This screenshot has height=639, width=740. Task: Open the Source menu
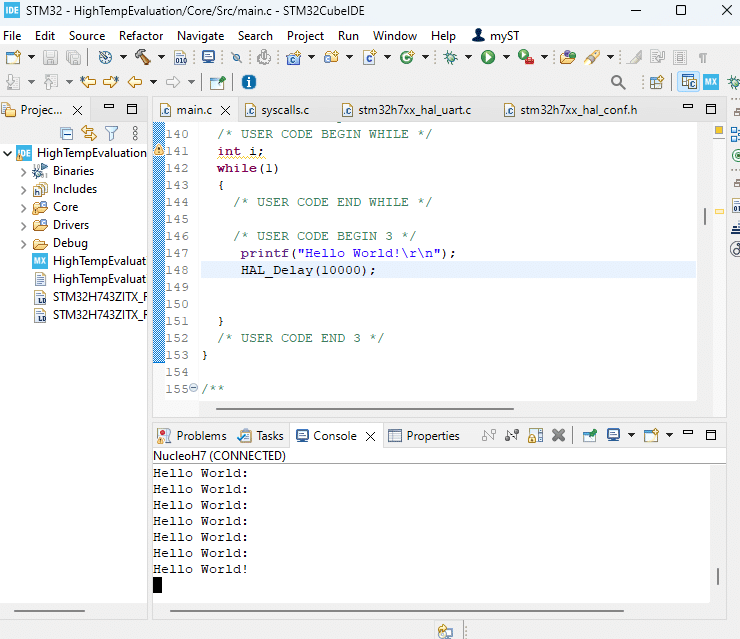[87, 36]
